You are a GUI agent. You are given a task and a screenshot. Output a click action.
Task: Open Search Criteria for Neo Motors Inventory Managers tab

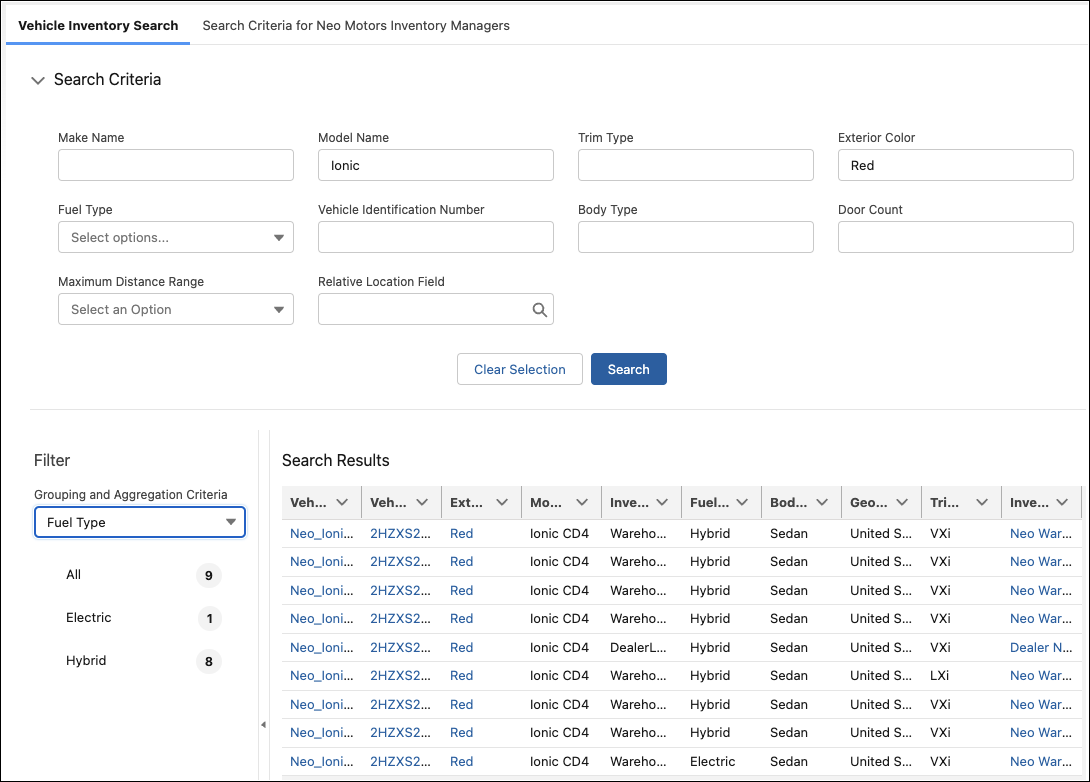356,26
